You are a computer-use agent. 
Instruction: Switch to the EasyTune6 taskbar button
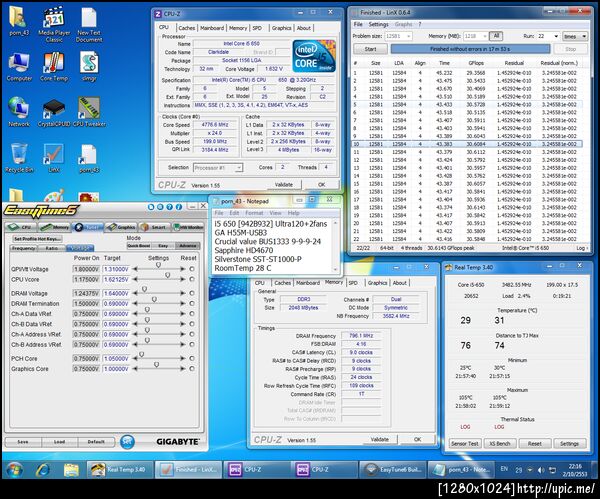click(391, 470)
